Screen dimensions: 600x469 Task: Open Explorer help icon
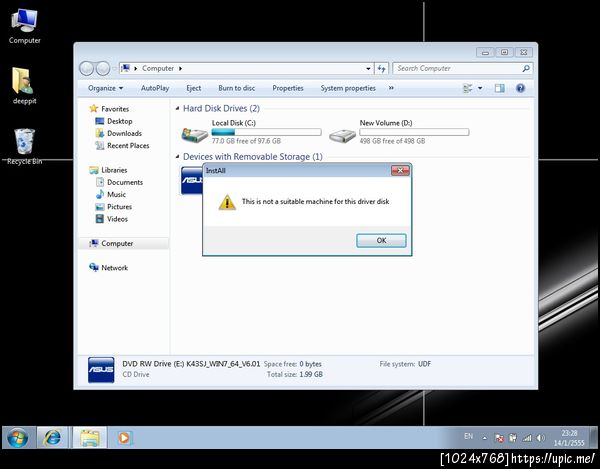tap(520, 88)
